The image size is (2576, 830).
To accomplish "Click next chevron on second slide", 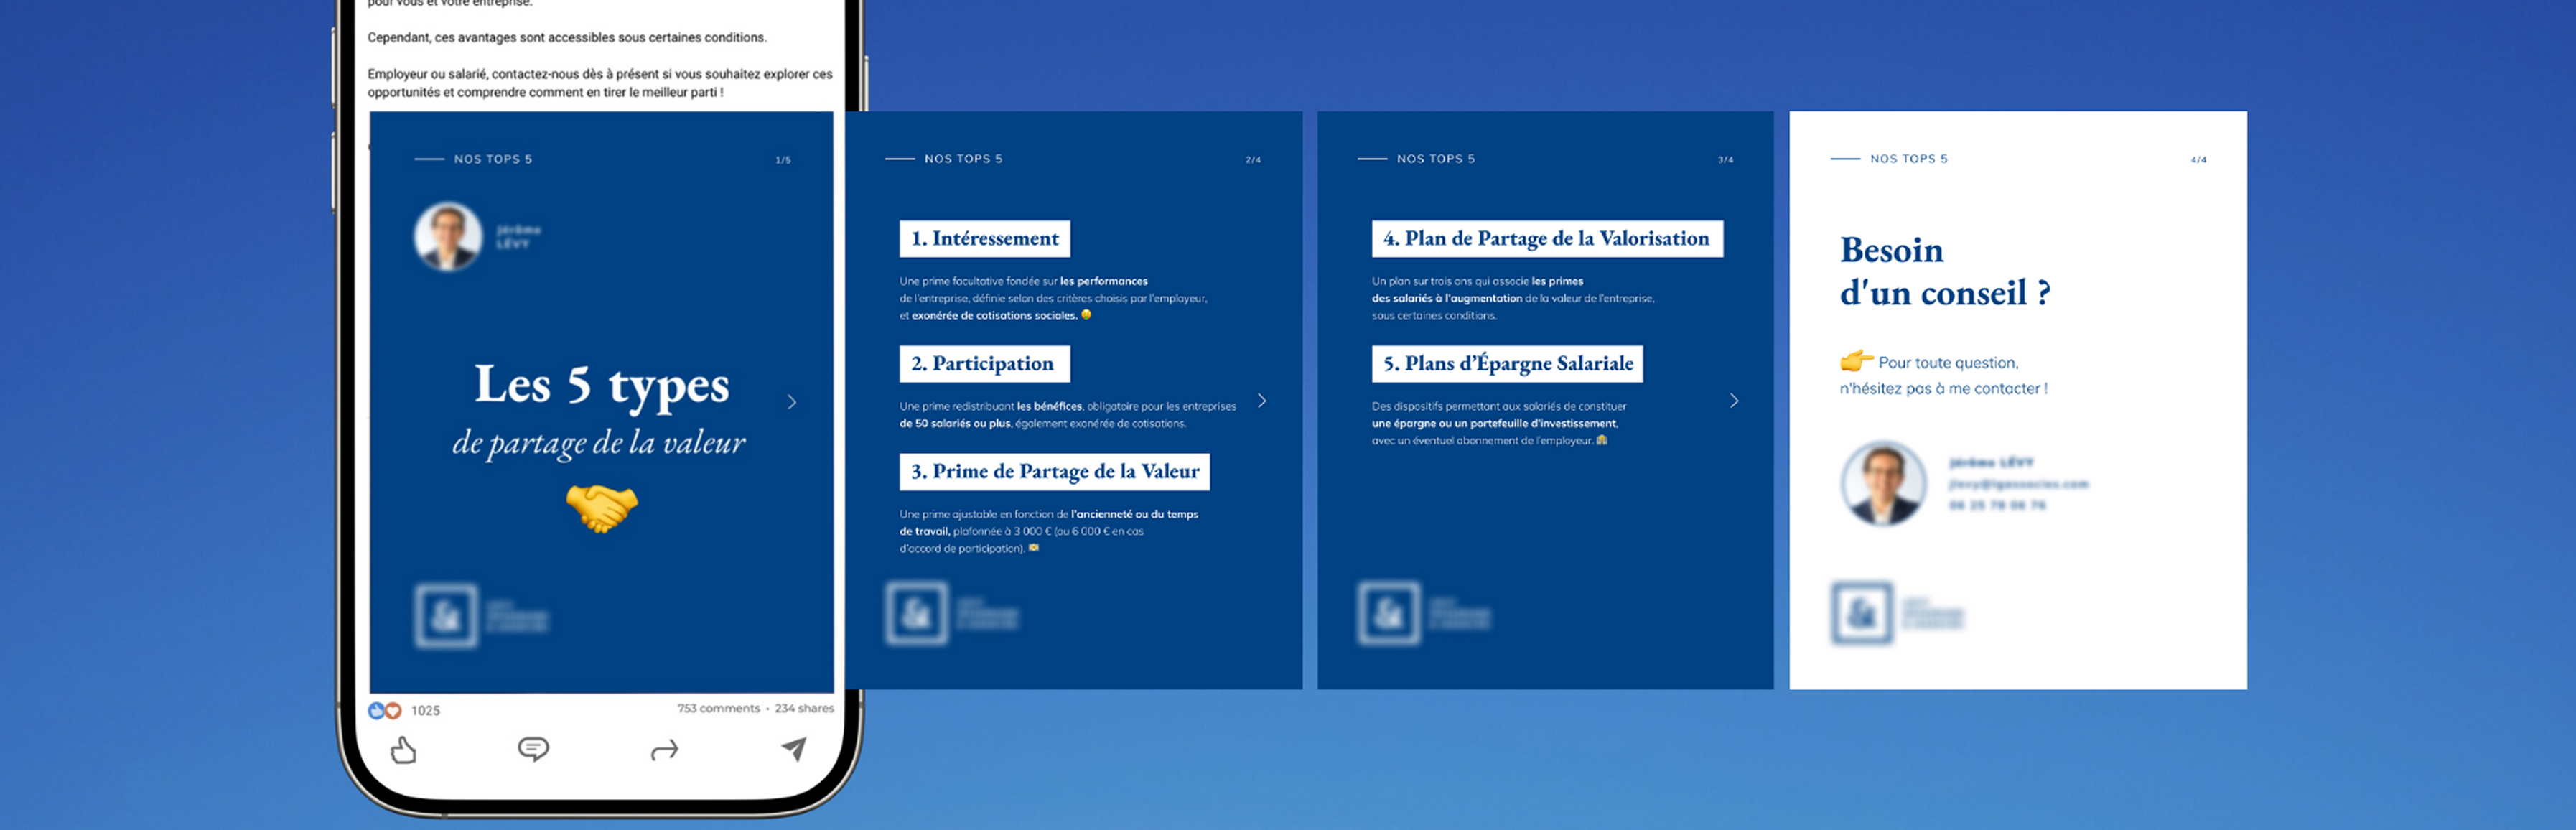I will 1262,401.
